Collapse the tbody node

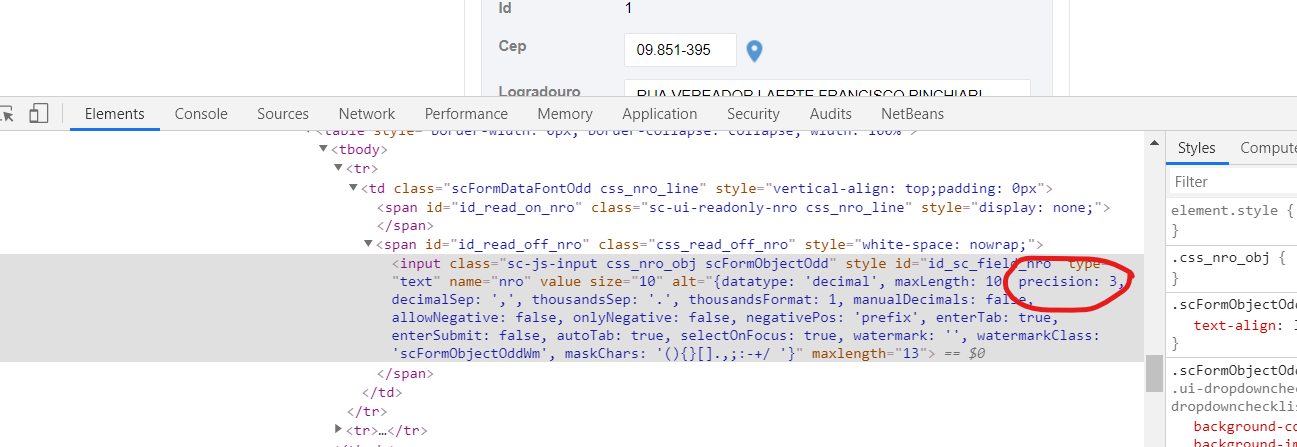tap(323, 149)
